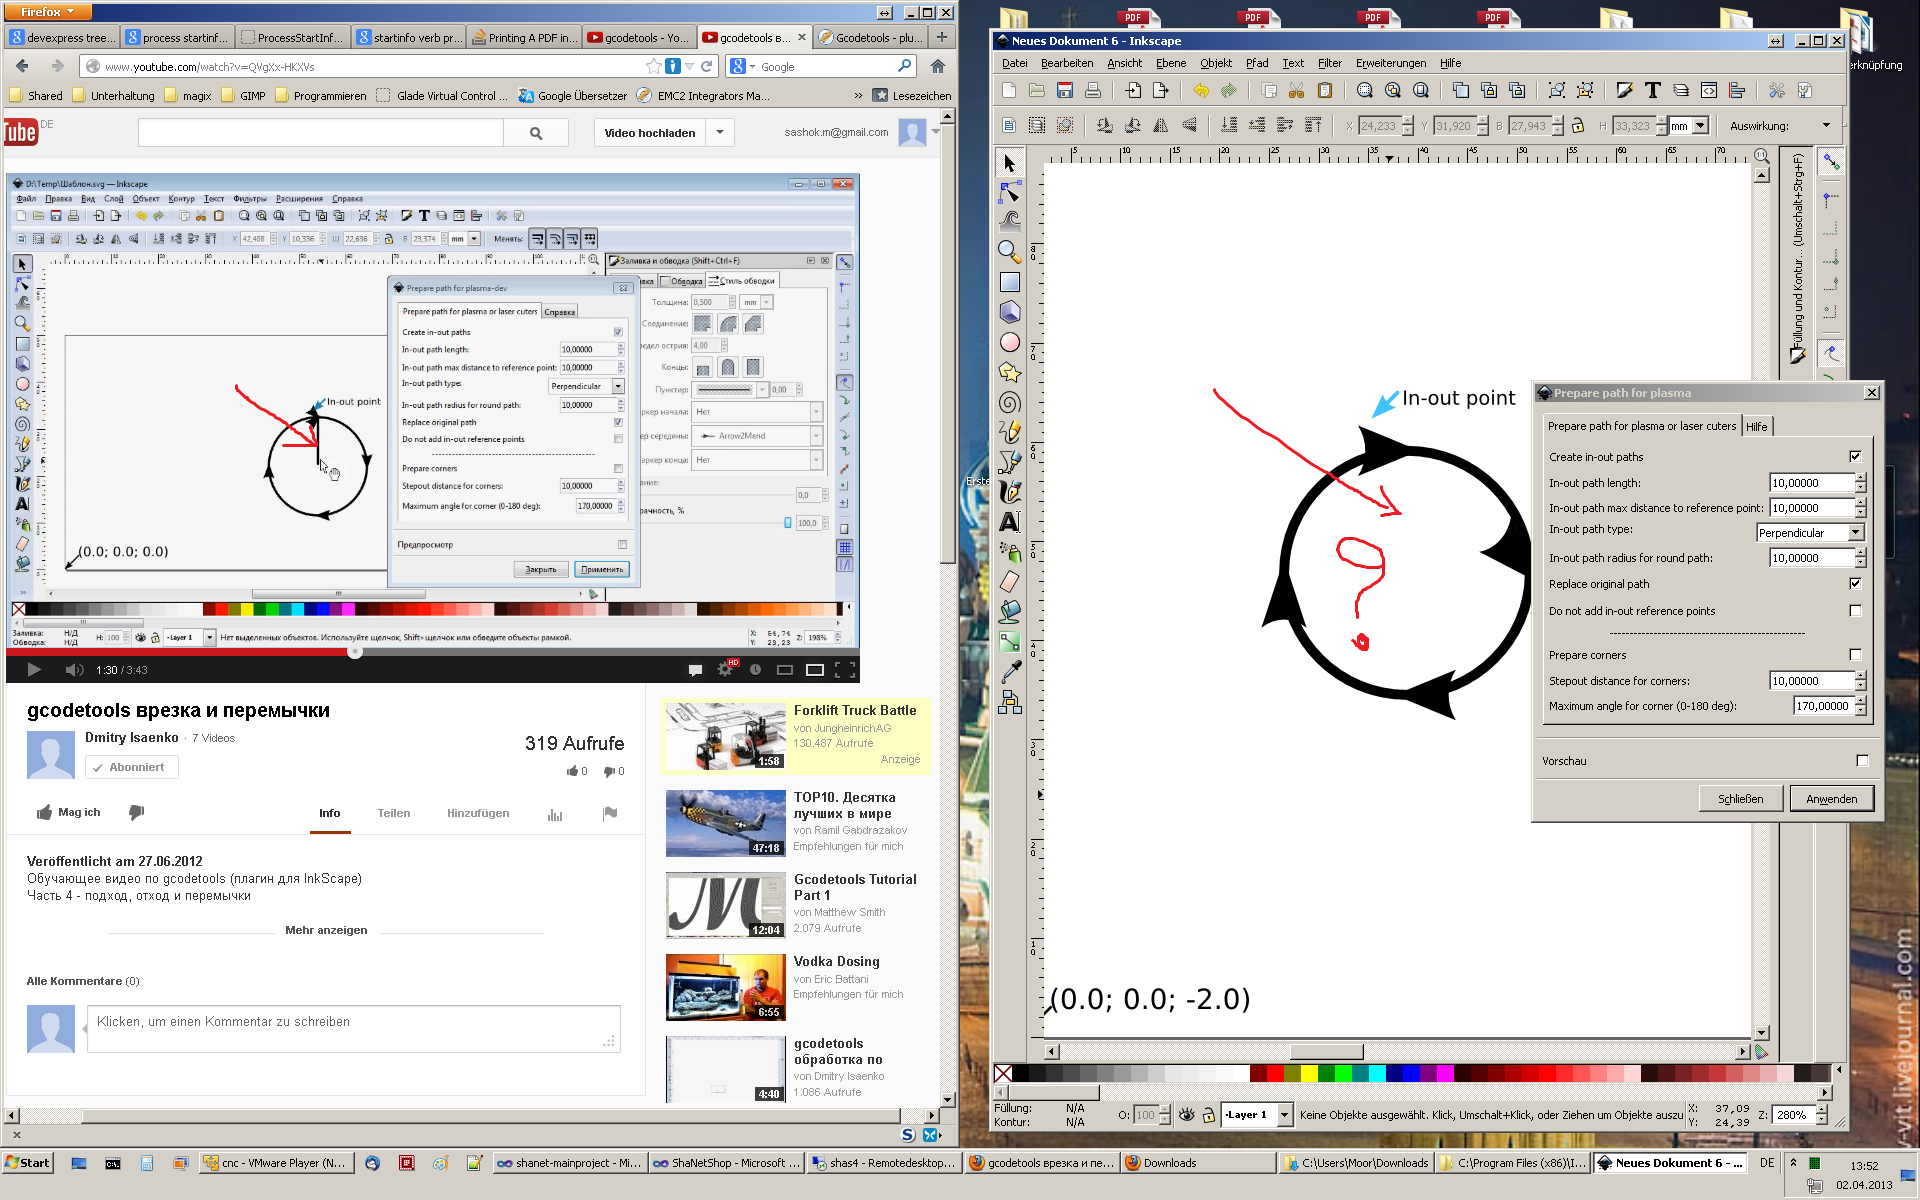Expand the Layer 1 selector dropdown
The image size is (1920, 1200).
pyautogui.click(x=1284, y=1114)
